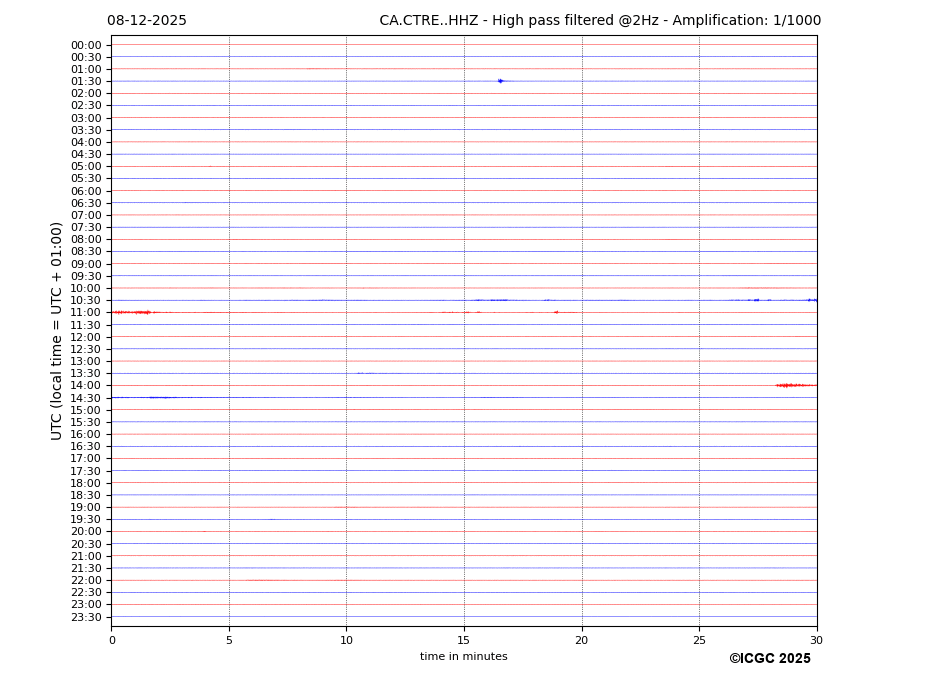Viewport: 927px width, 696px height.
Task: Pick the 14:30 time row label
Action: tap(86, 398)
